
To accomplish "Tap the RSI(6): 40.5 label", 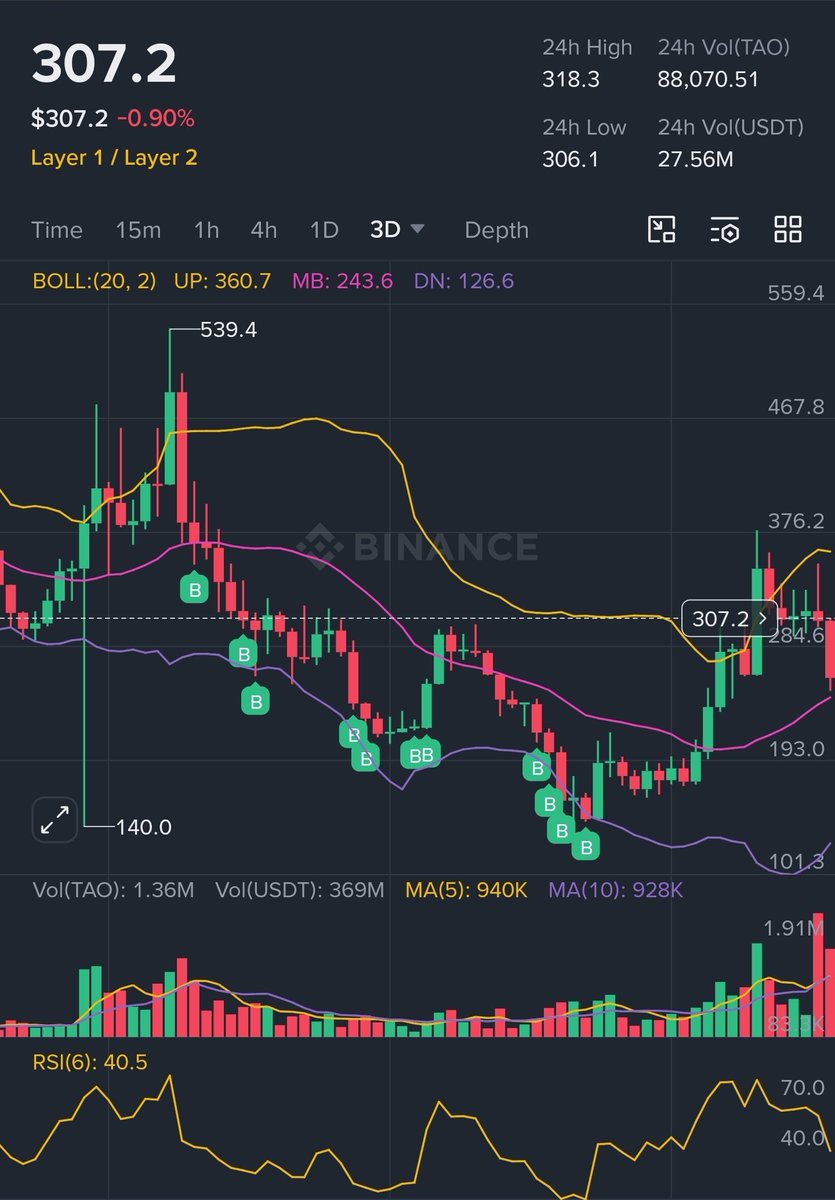I will tap(90, 1062).
